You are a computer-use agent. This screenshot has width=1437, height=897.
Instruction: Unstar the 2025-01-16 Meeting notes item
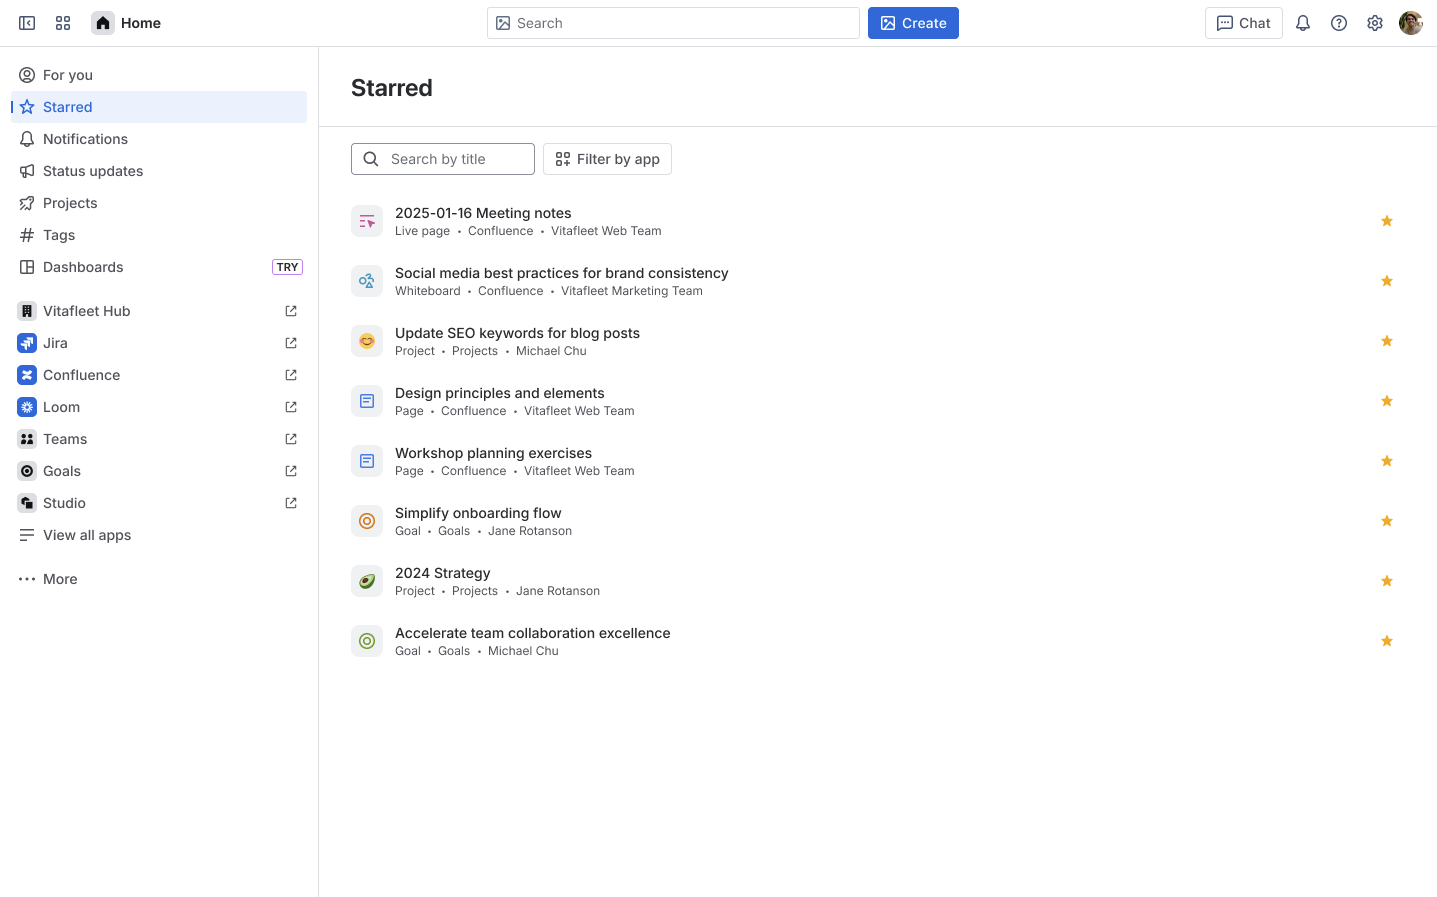point(1387,221)
